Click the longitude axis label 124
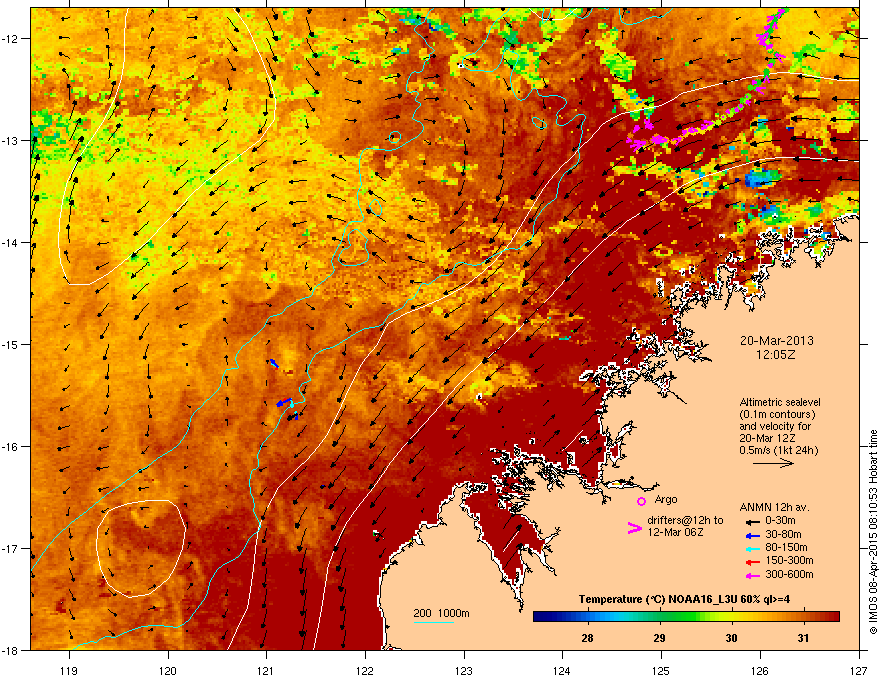The width and height of the screenshot is (880, 680). 562,670
